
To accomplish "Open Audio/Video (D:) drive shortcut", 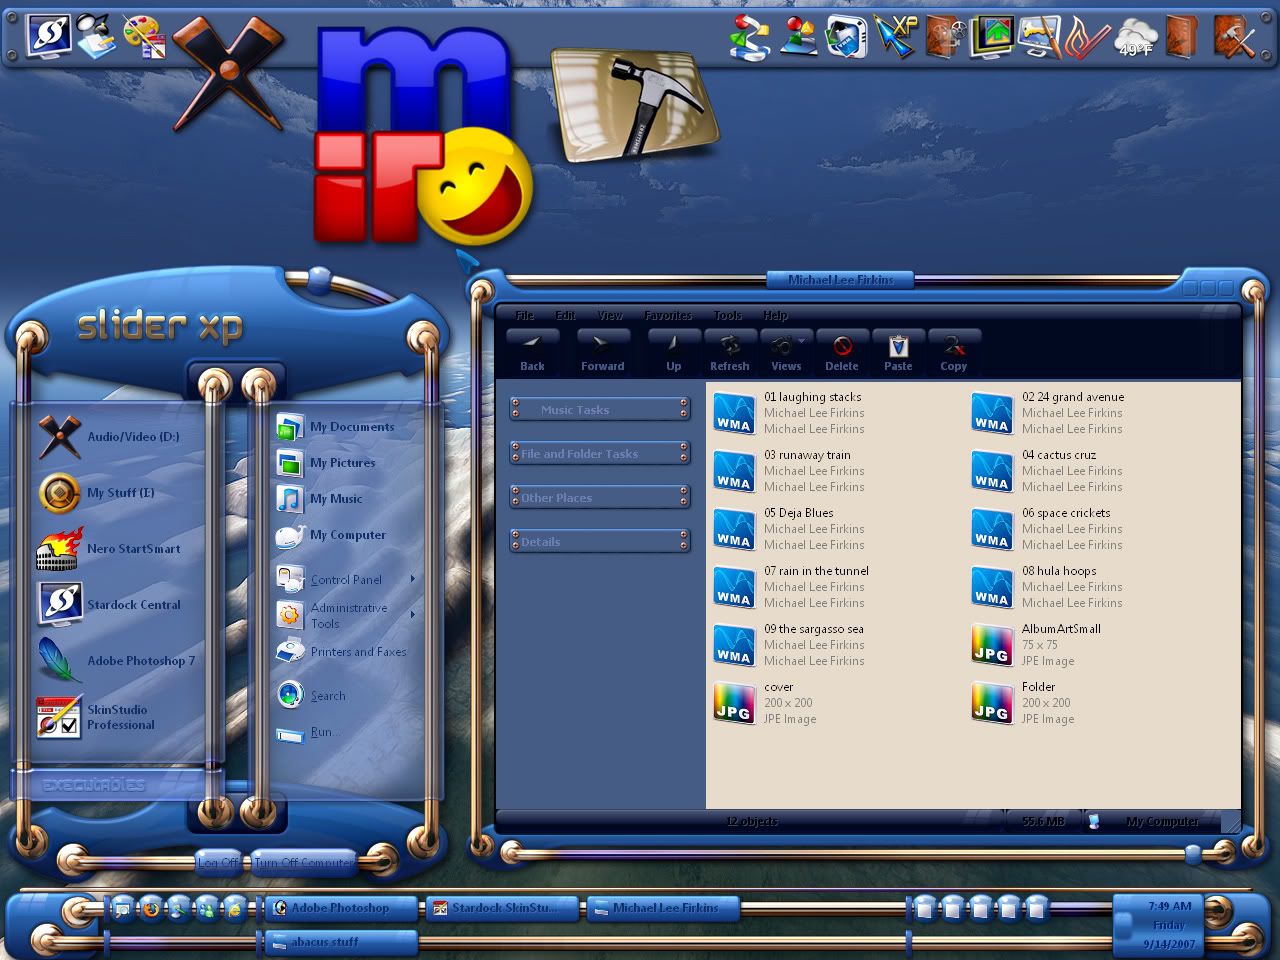I will tap(110, 437).
